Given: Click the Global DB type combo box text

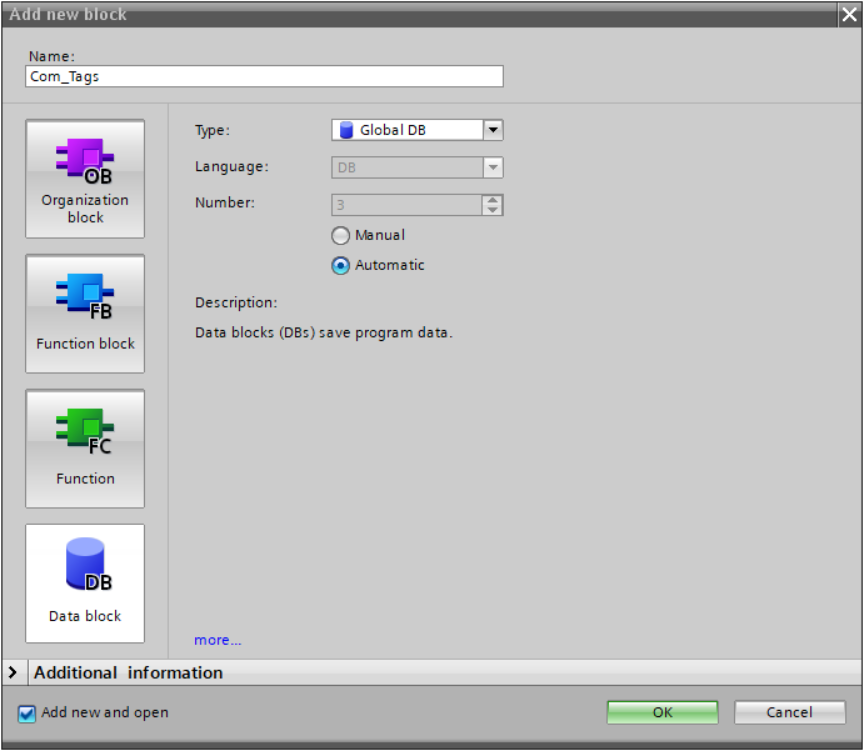Looking at the screenshot, I should point(405,130).
